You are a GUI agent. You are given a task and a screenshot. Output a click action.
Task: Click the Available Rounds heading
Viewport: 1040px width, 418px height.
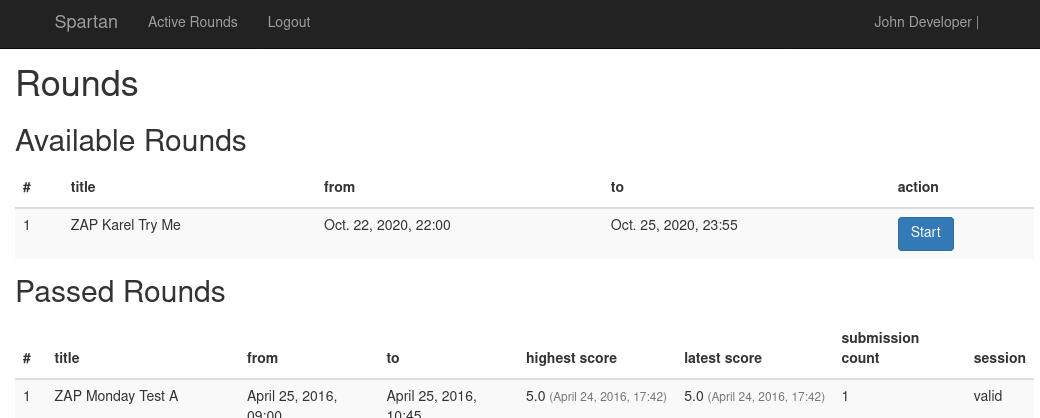[x=131, y=141]
